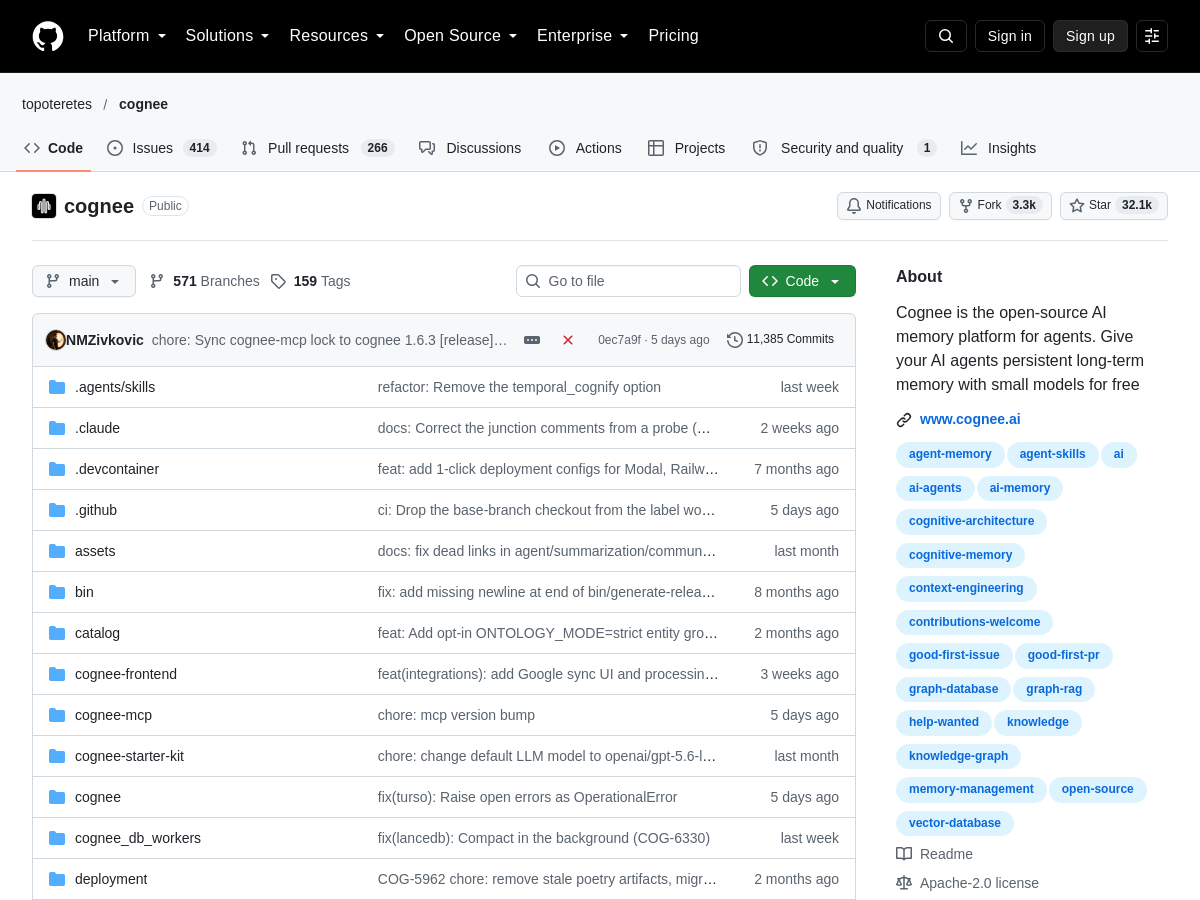Image resolution: width=1200 pixels, height=900 pixels.
Task: Open the catalog folder icon
Action: (57, 633)
